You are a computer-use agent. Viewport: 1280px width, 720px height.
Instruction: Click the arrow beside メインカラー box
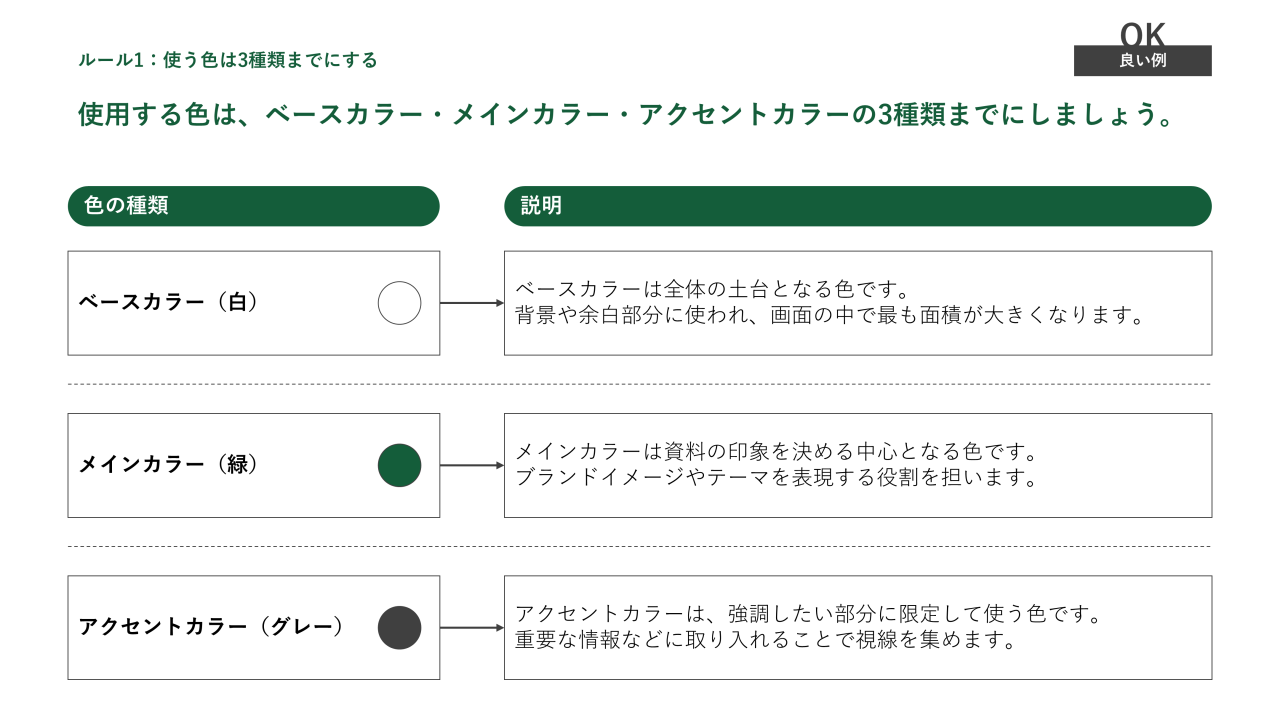pos(471,465)
